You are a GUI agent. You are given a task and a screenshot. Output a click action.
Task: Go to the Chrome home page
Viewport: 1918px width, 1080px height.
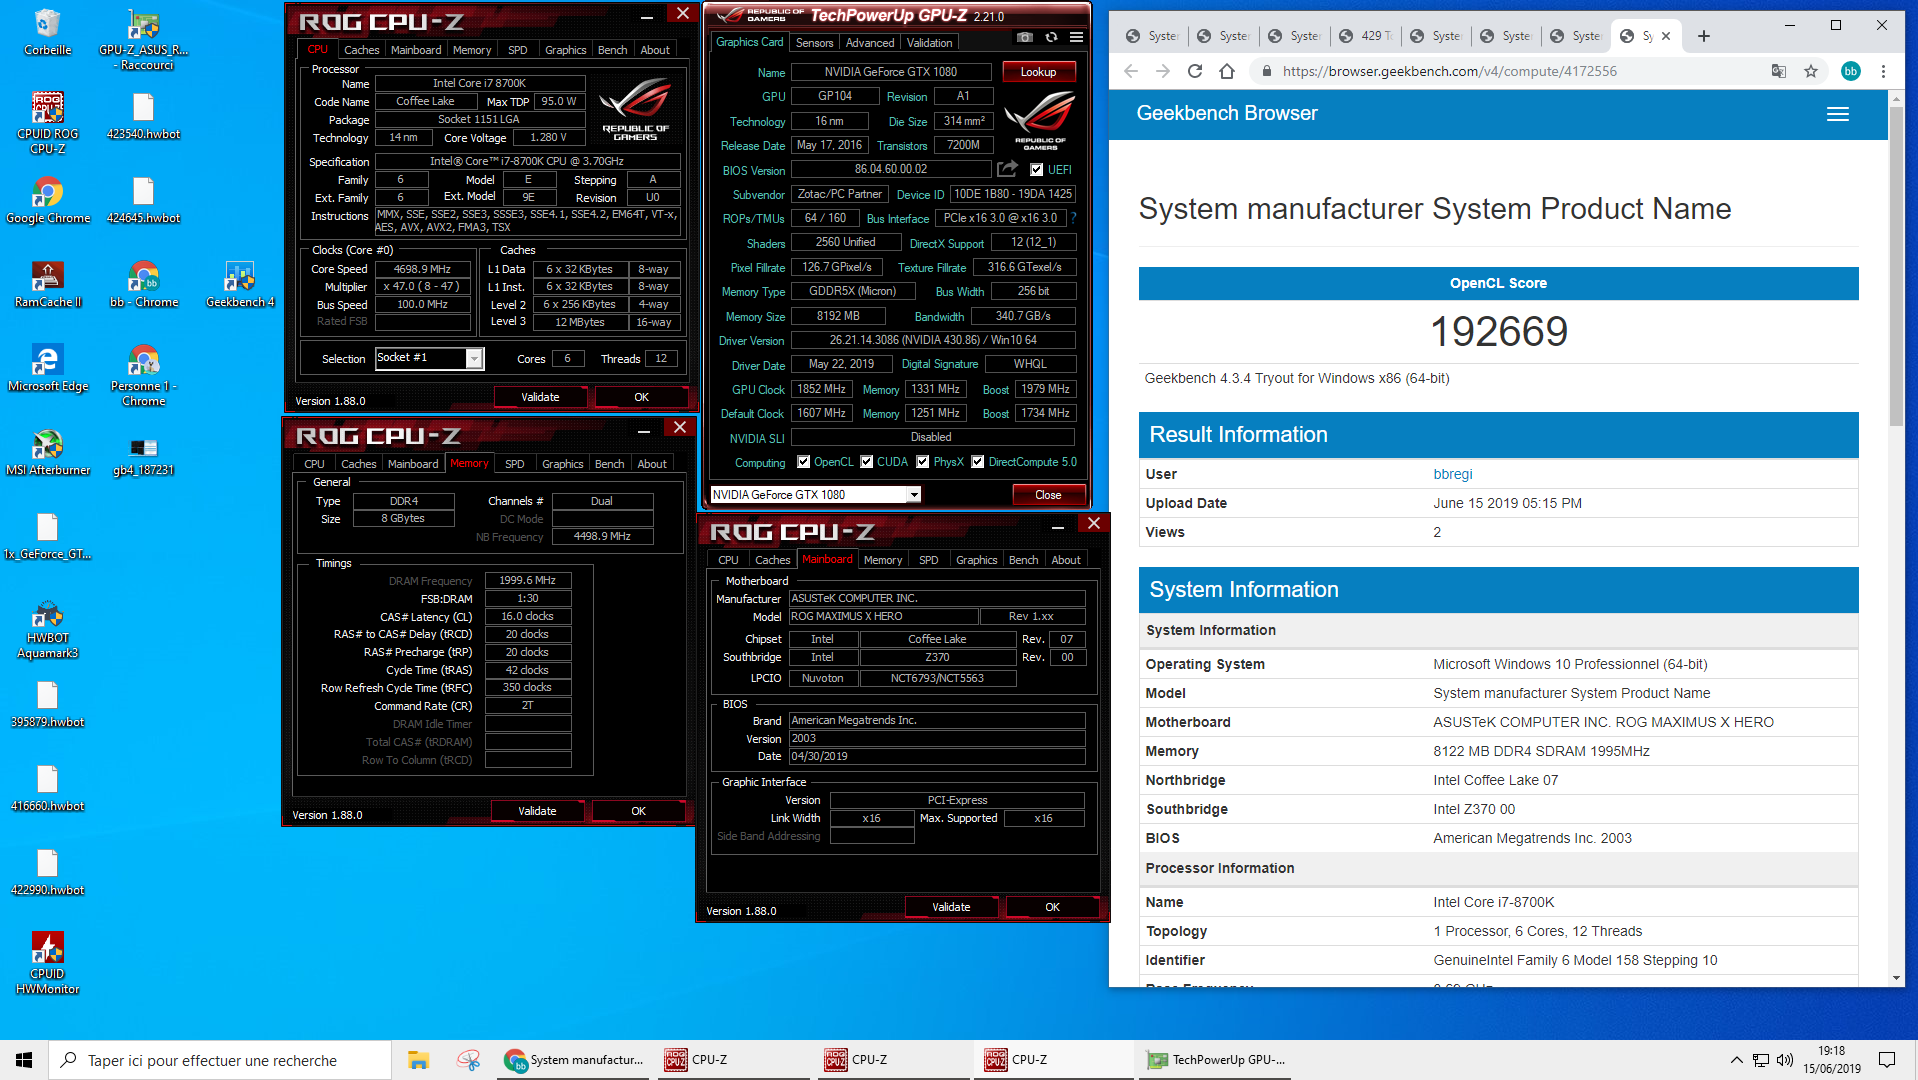[1227, 71]
